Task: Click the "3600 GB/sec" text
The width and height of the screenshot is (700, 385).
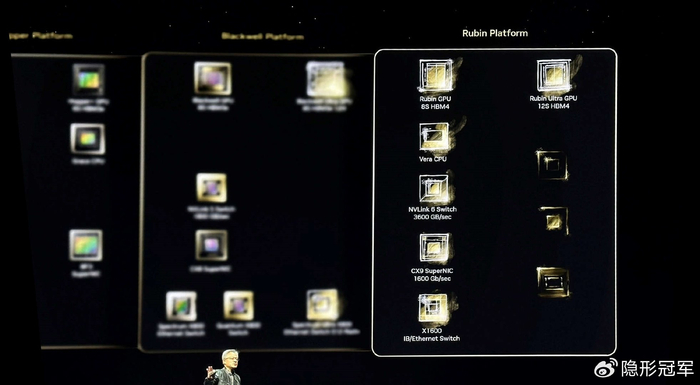Action: [432, 217]
